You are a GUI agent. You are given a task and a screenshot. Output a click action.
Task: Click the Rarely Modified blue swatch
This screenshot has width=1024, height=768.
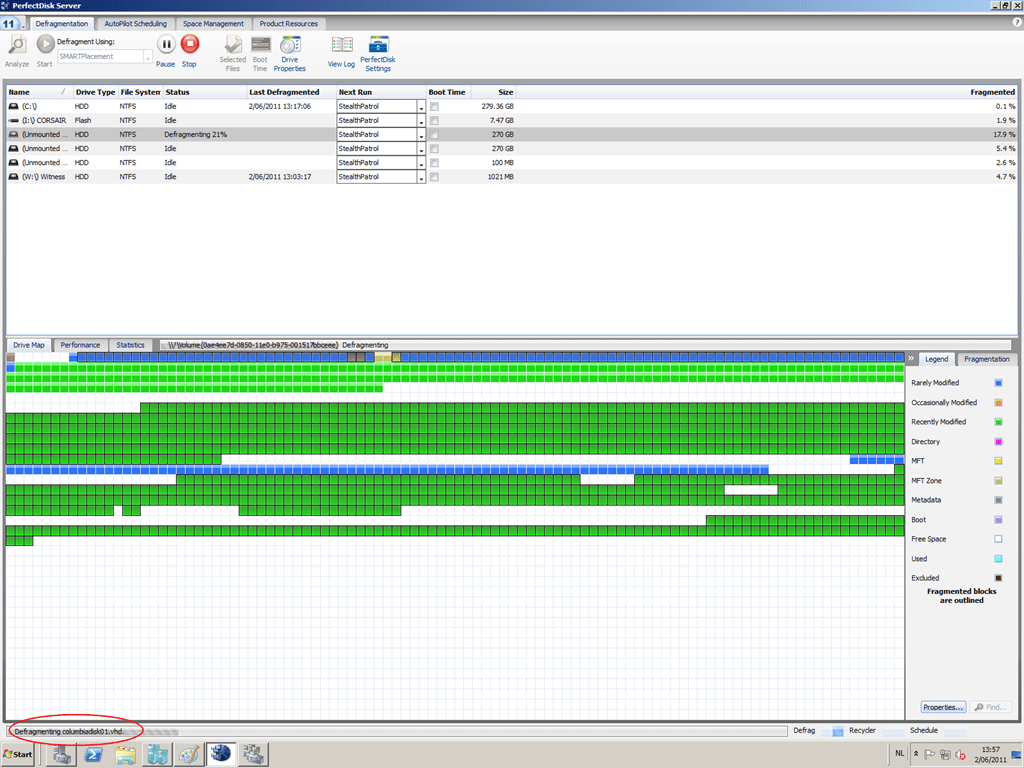point(999,383)
